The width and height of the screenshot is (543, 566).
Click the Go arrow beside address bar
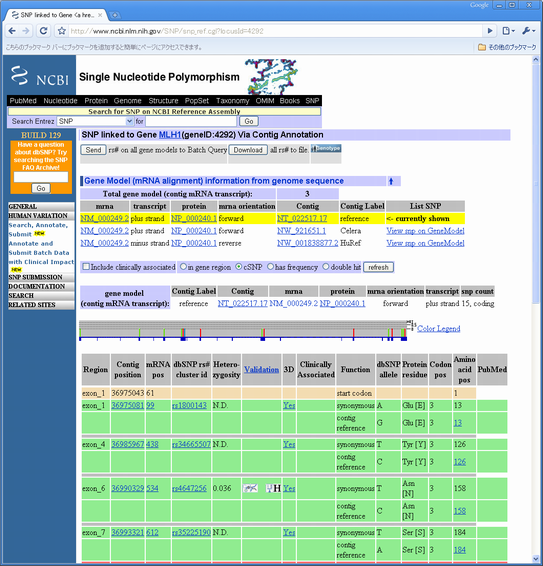(490, 31)
